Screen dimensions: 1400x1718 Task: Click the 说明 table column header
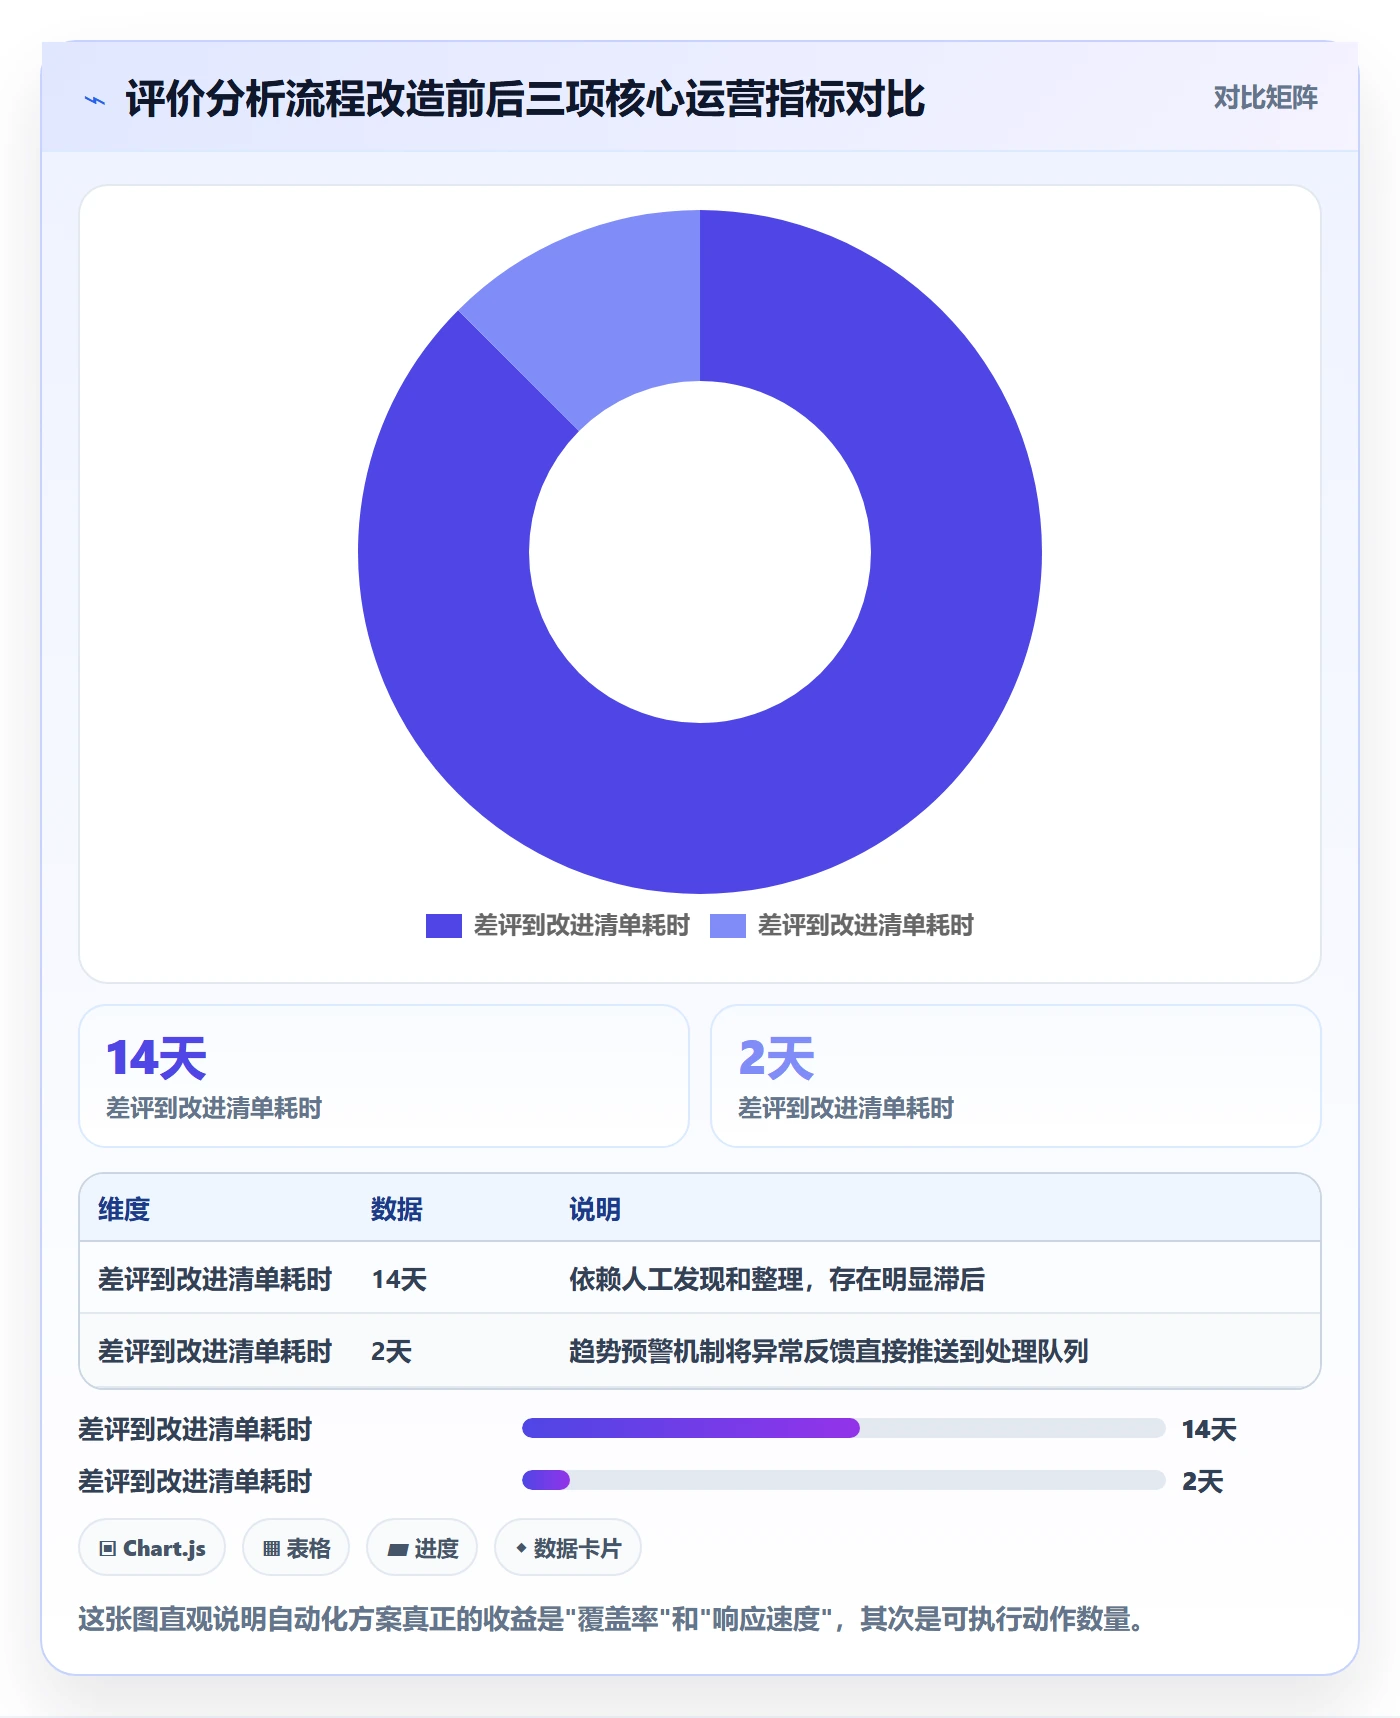595,1209
